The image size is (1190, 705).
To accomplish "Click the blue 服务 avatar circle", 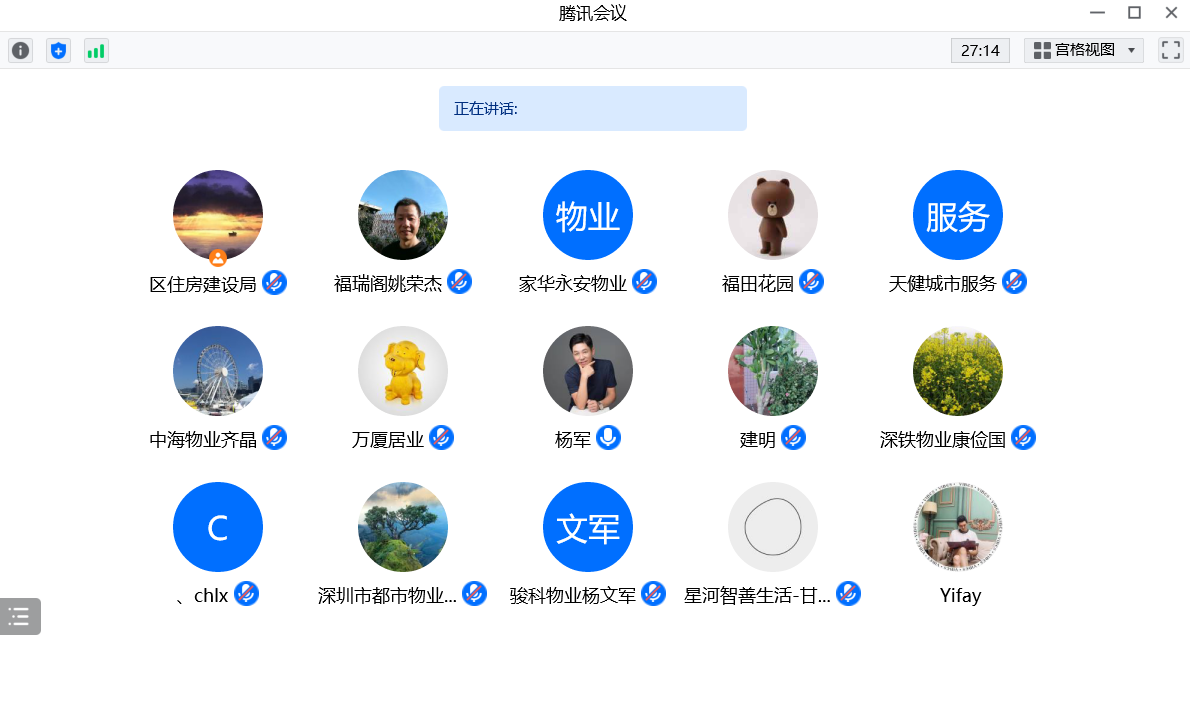I will point(958,215).
